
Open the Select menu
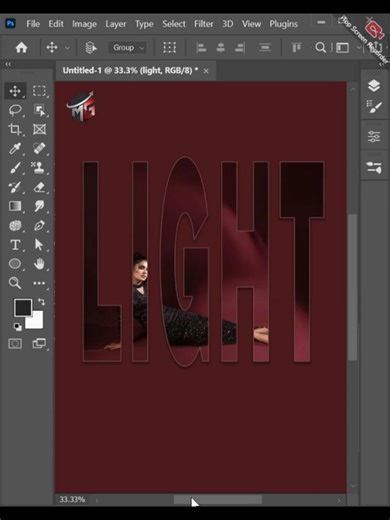[x=174, y=24]
